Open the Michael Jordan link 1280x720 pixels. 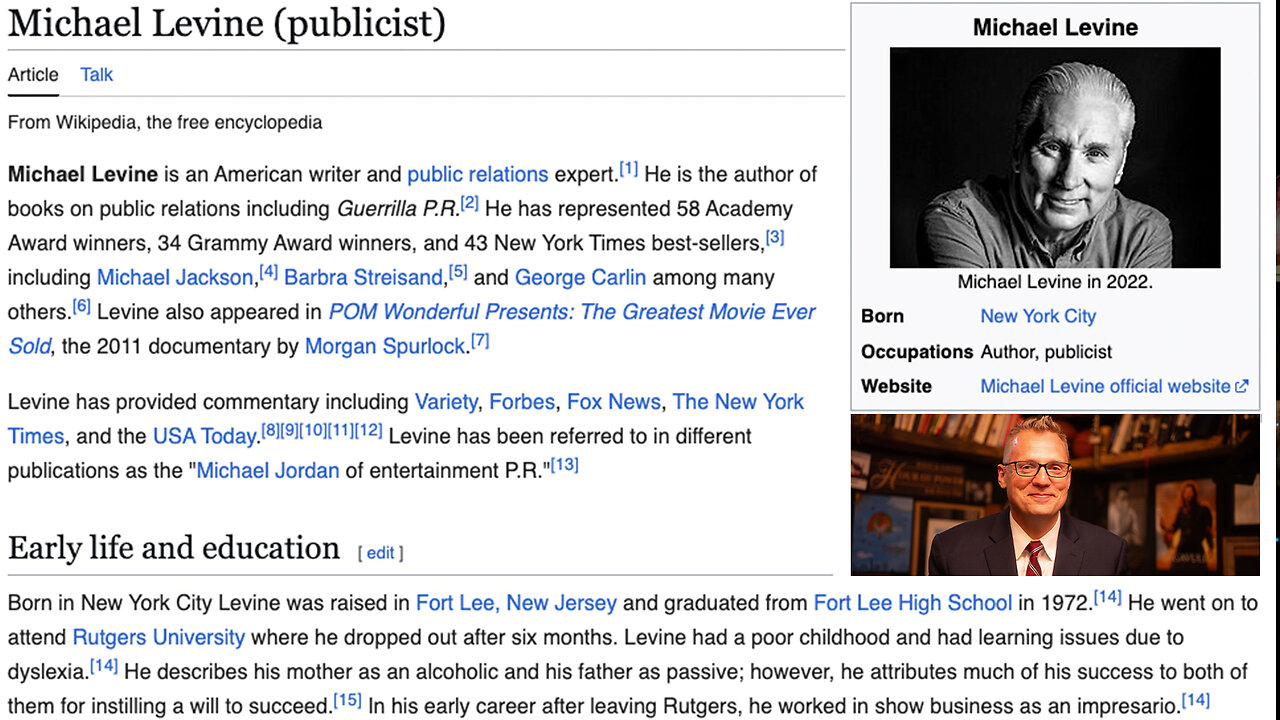(268, 470)
